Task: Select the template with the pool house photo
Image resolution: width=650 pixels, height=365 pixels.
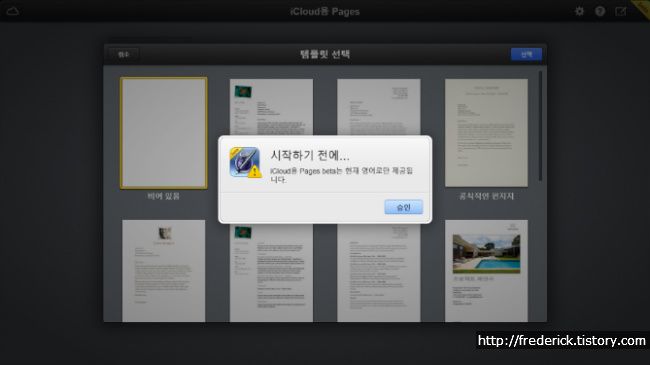Action: (486, 271)
